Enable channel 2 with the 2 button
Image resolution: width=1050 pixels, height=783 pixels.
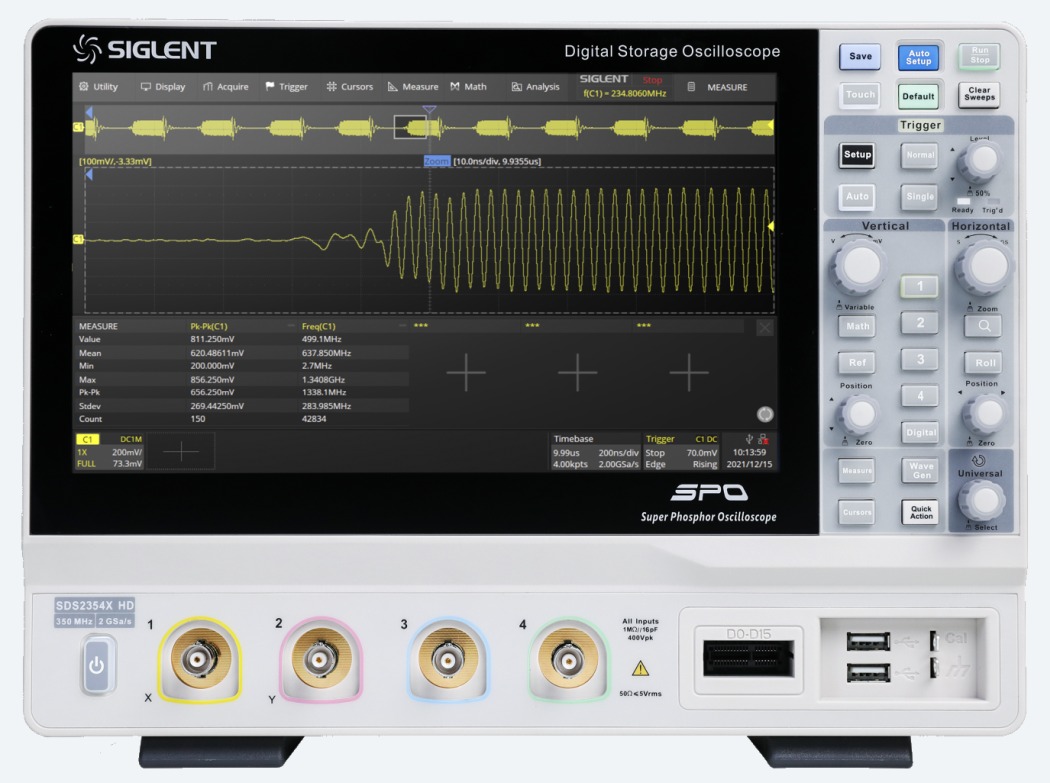[919, 324]
